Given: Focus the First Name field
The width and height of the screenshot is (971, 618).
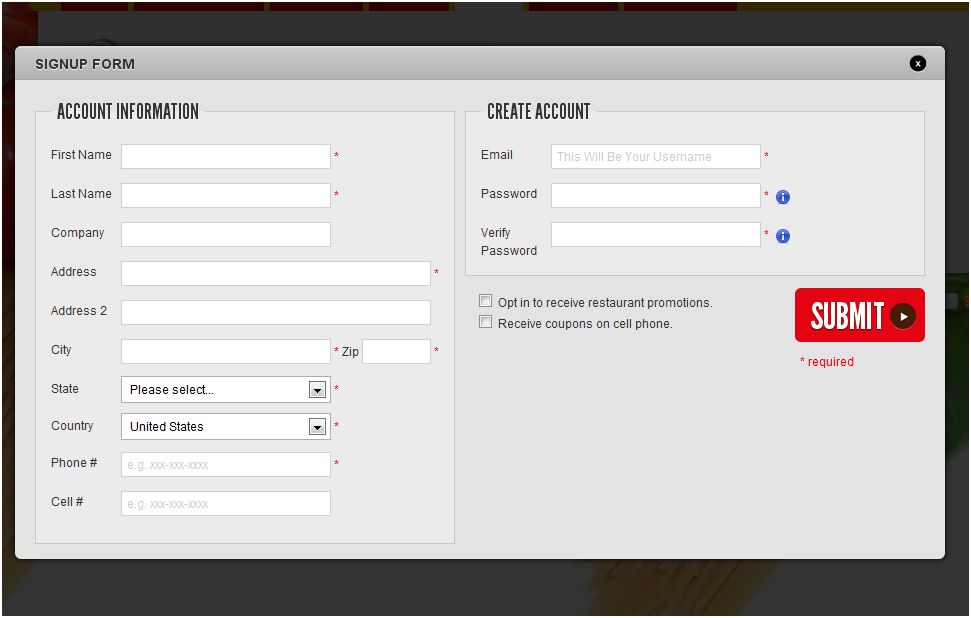Looking at the screenshot, I should tap(226, 157).
